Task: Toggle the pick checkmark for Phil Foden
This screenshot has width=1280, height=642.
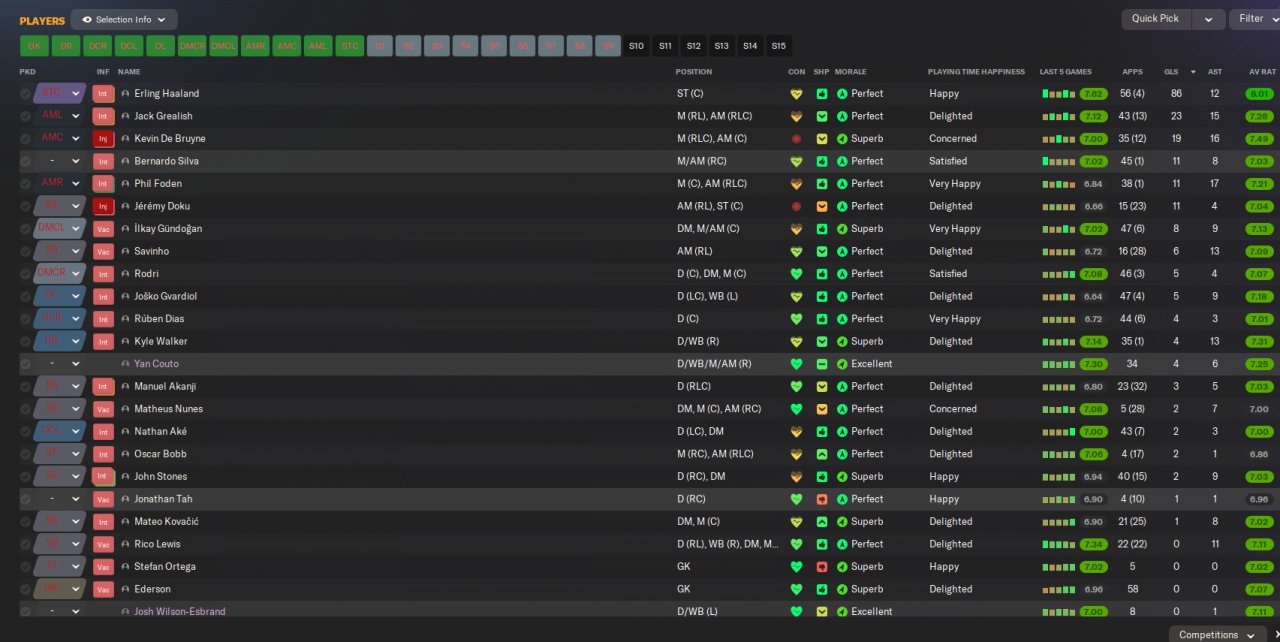Action: point(25,184)
